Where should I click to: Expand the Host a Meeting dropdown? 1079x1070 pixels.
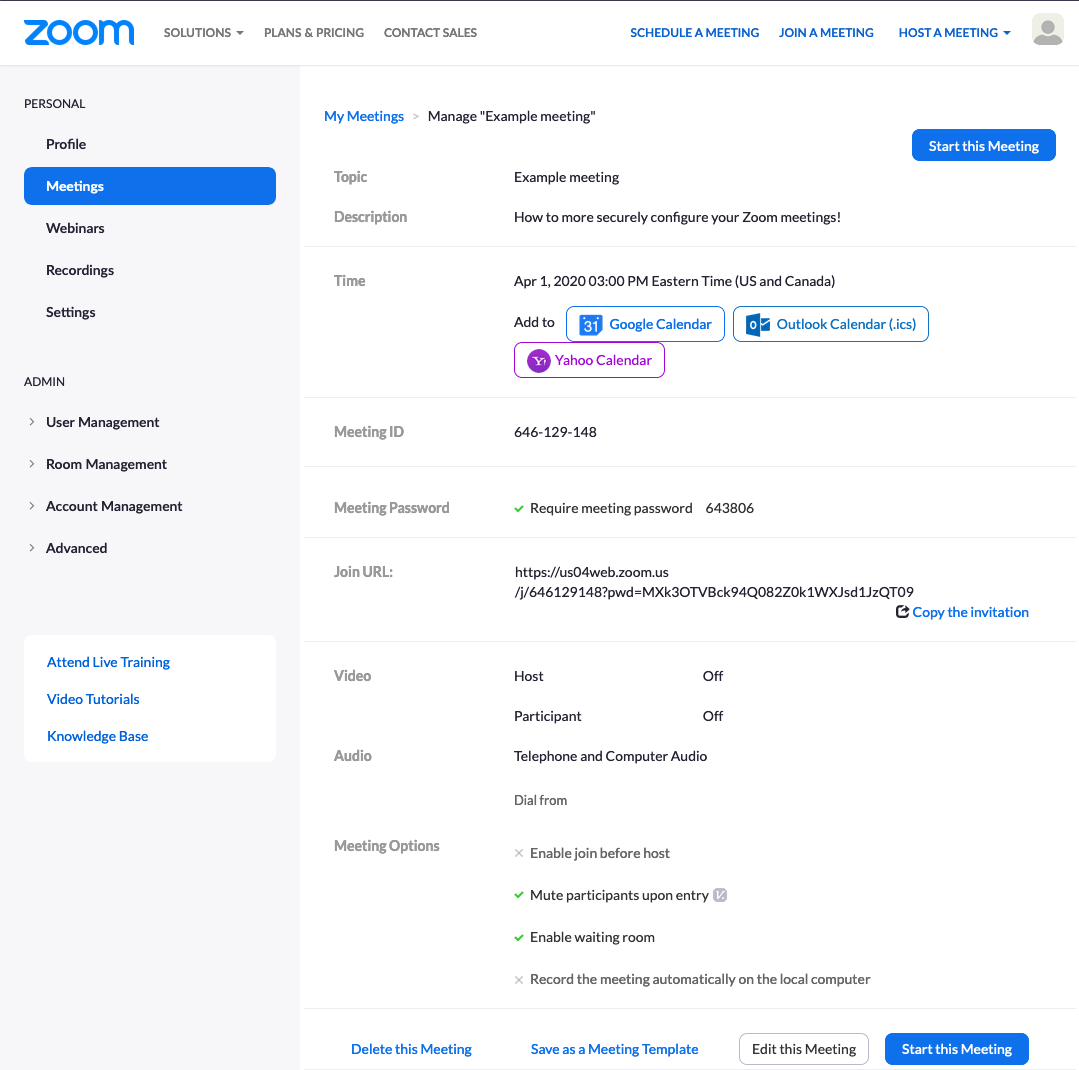coord(954,33)
